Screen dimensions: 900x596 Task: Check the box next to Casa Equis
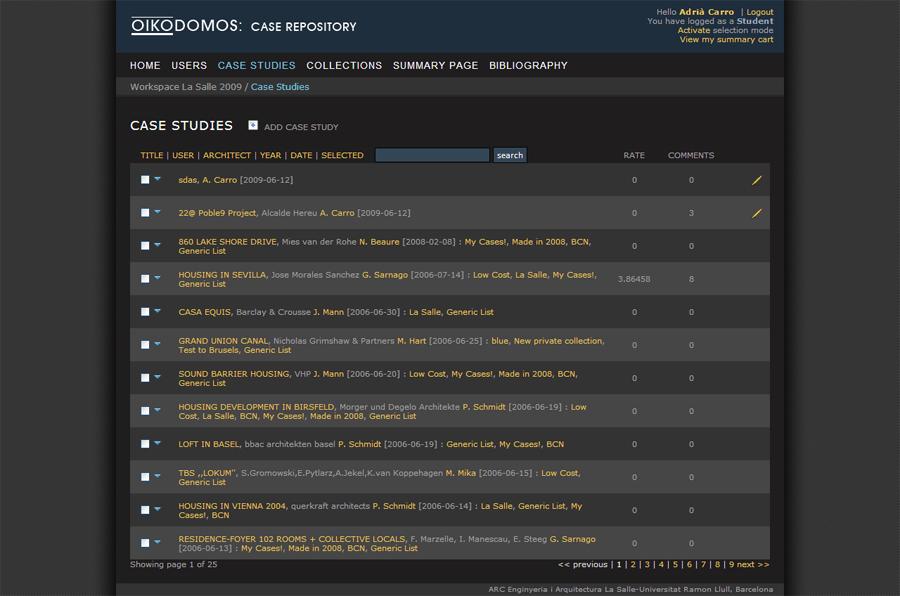(x=145, y=312)
